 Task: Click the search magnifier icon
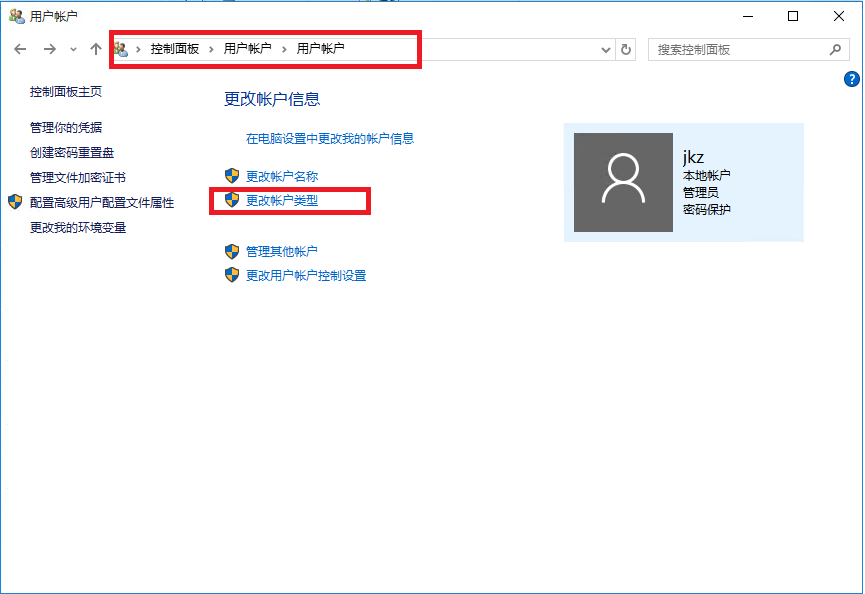pyautogui.click(x=834, y=48)
